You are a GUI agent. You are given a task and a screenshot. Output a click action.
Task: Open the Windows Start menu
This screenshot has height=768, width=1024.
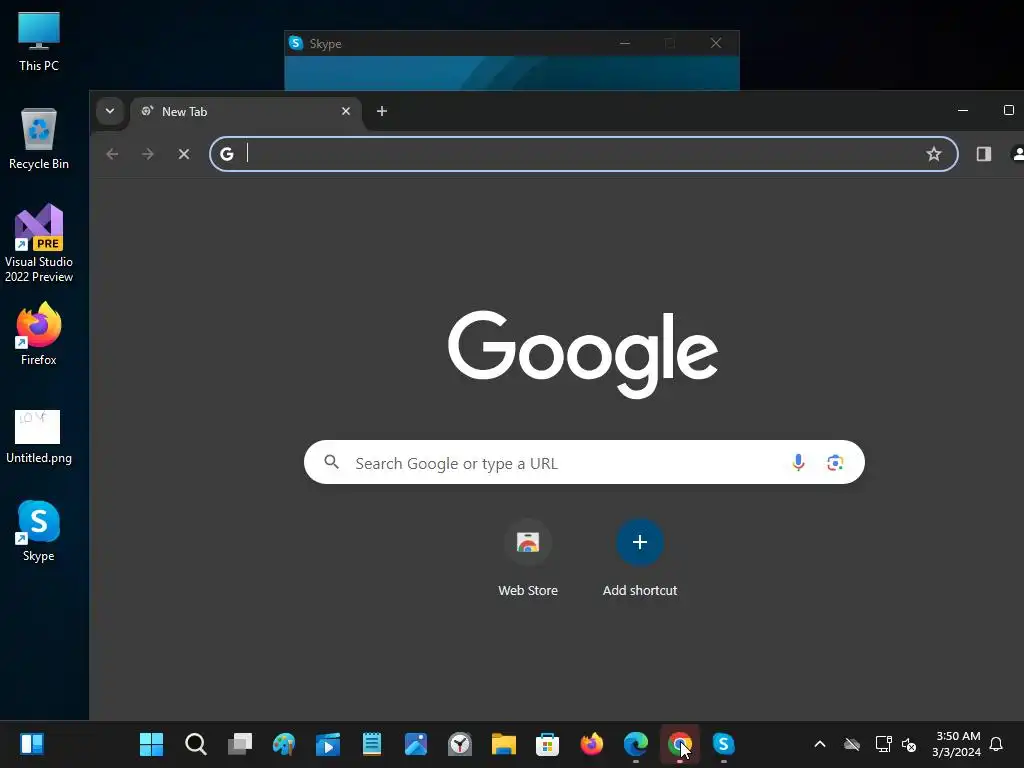(152, 744)
